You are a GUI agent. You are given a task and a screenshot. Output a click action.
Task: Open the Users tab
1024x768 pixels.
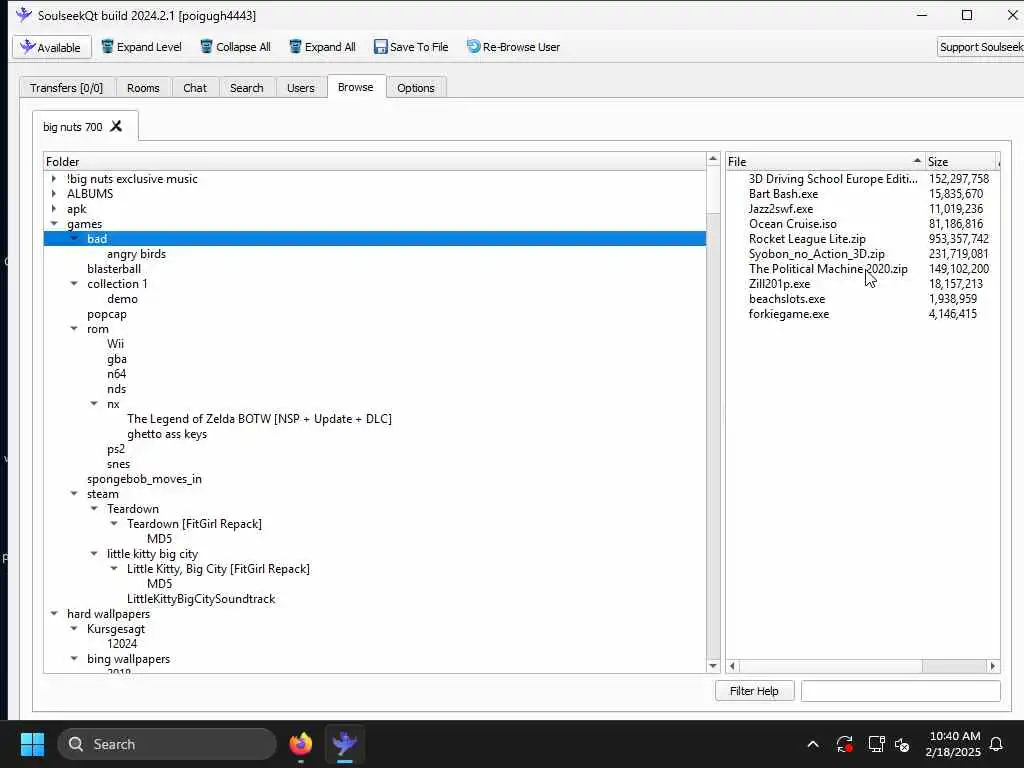300,88
